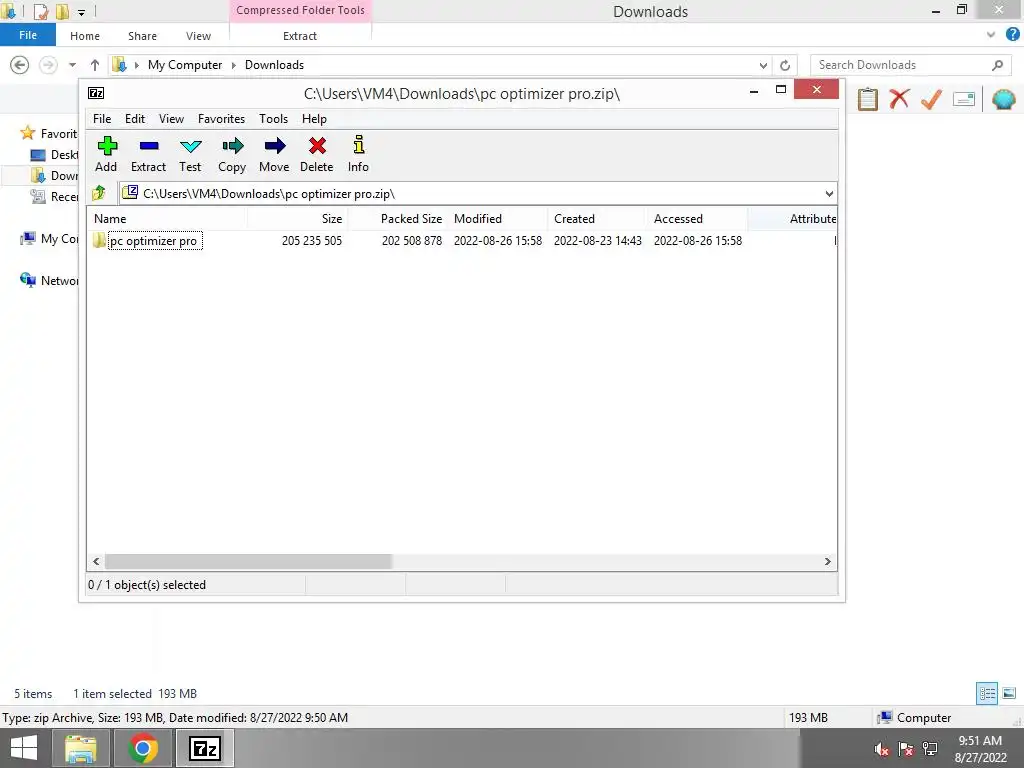Switch to the Explorer Home tab
The image size is (1024, 768).
[x=85, y=36]
